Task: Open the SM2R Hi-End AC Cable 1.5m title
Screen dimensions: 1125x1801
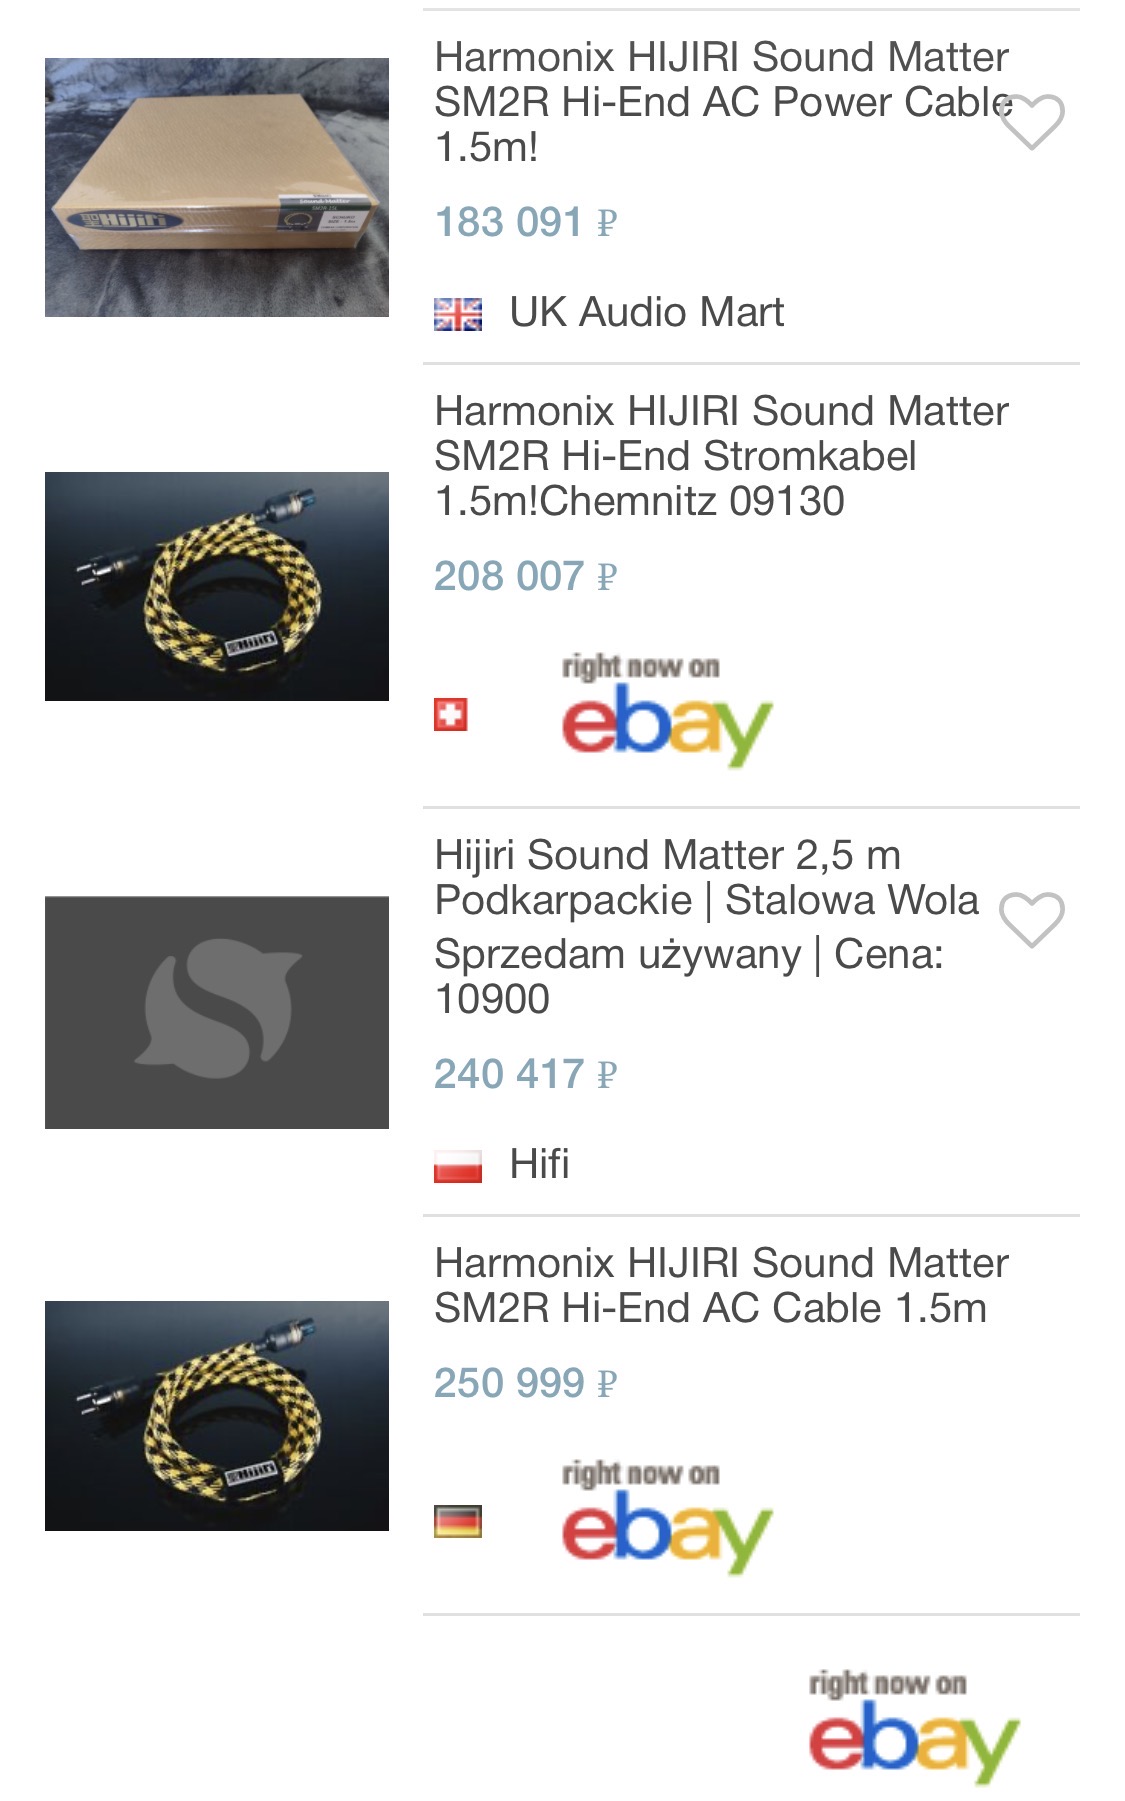Action: tap(722, 1285)
